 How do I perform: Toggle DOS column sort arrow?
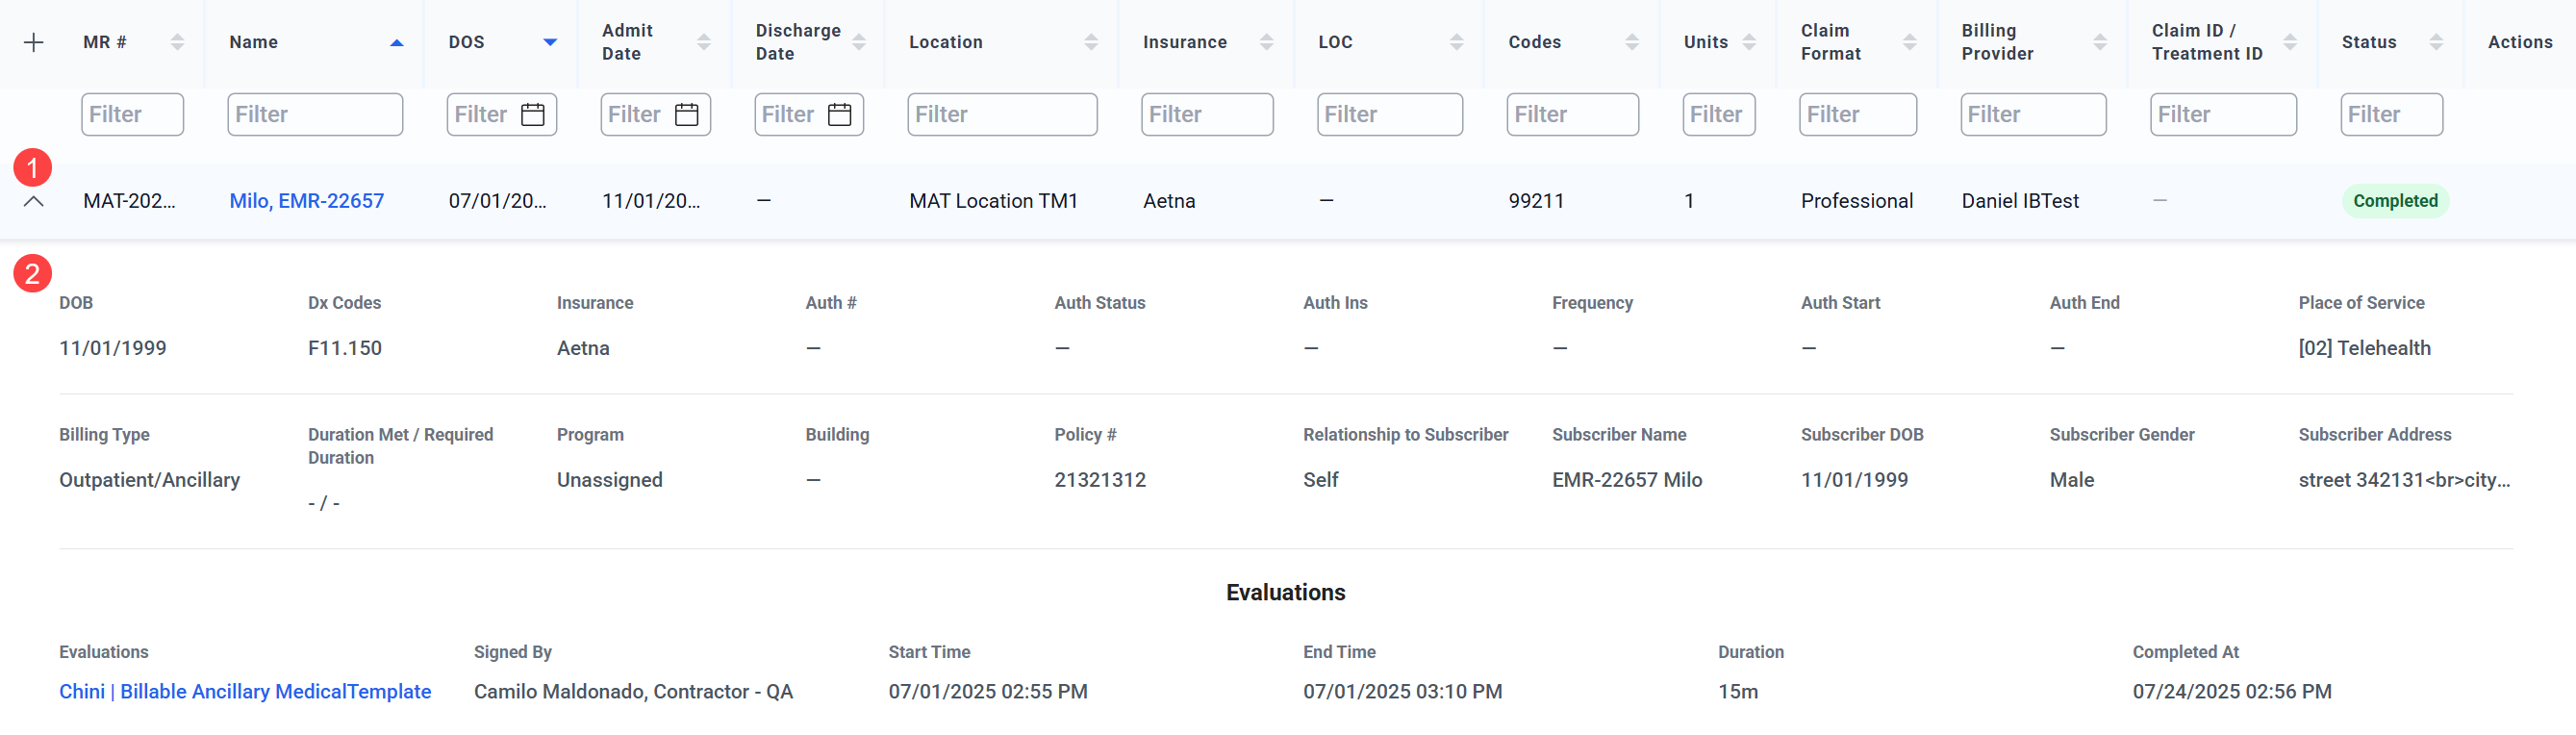pos(549,42)
